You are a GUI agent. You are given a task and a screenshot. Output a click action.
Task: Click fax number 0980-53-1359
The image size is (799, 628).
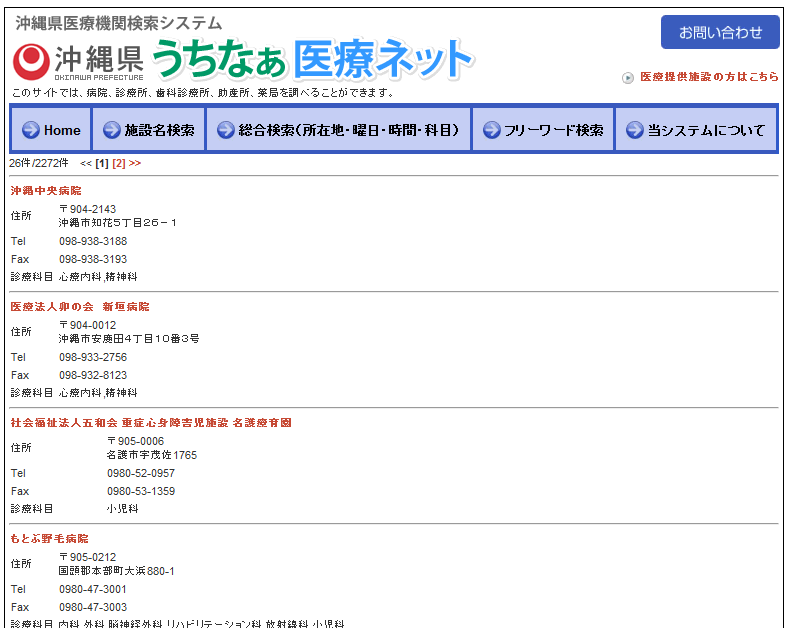[141, 491]
